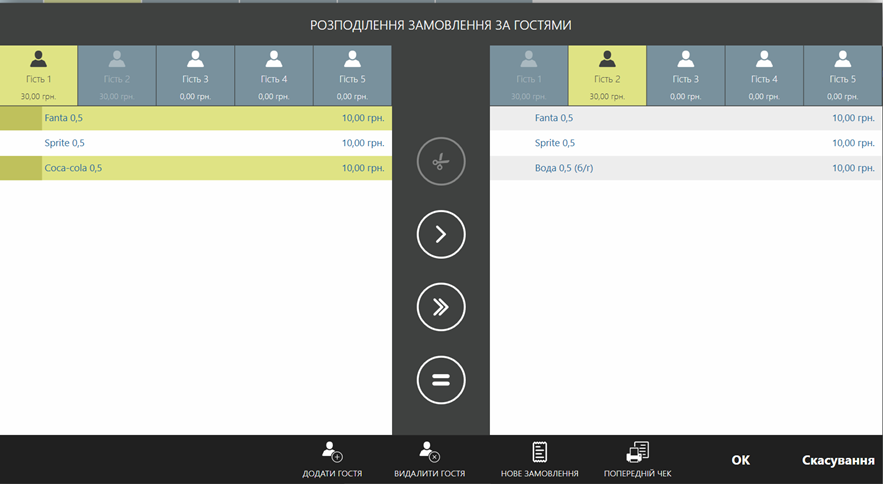Viewport: 883px width, 484px height.
Task: Click the scissors split item icon
Action: [x=441, y=161]
